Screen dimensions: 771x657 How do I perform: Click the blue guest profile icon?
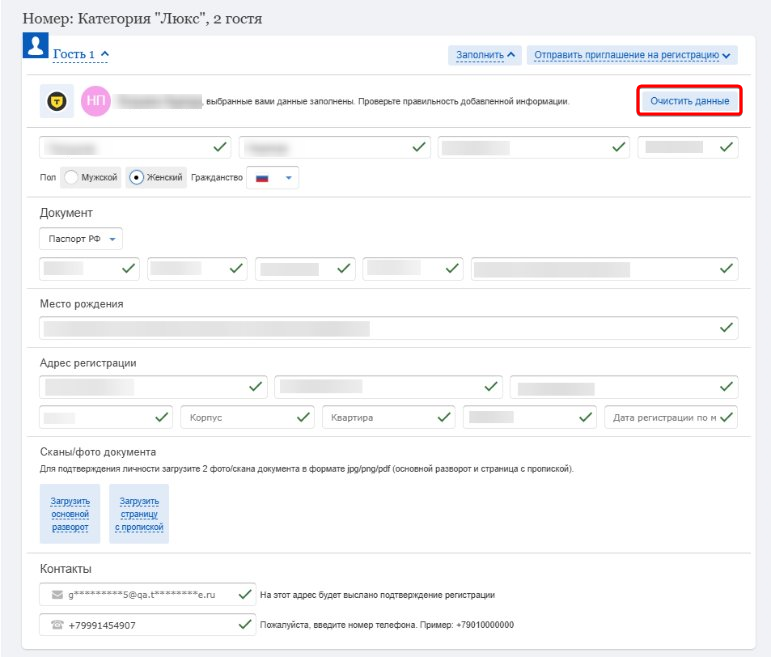pyautogui.click(x=37, y=46)
